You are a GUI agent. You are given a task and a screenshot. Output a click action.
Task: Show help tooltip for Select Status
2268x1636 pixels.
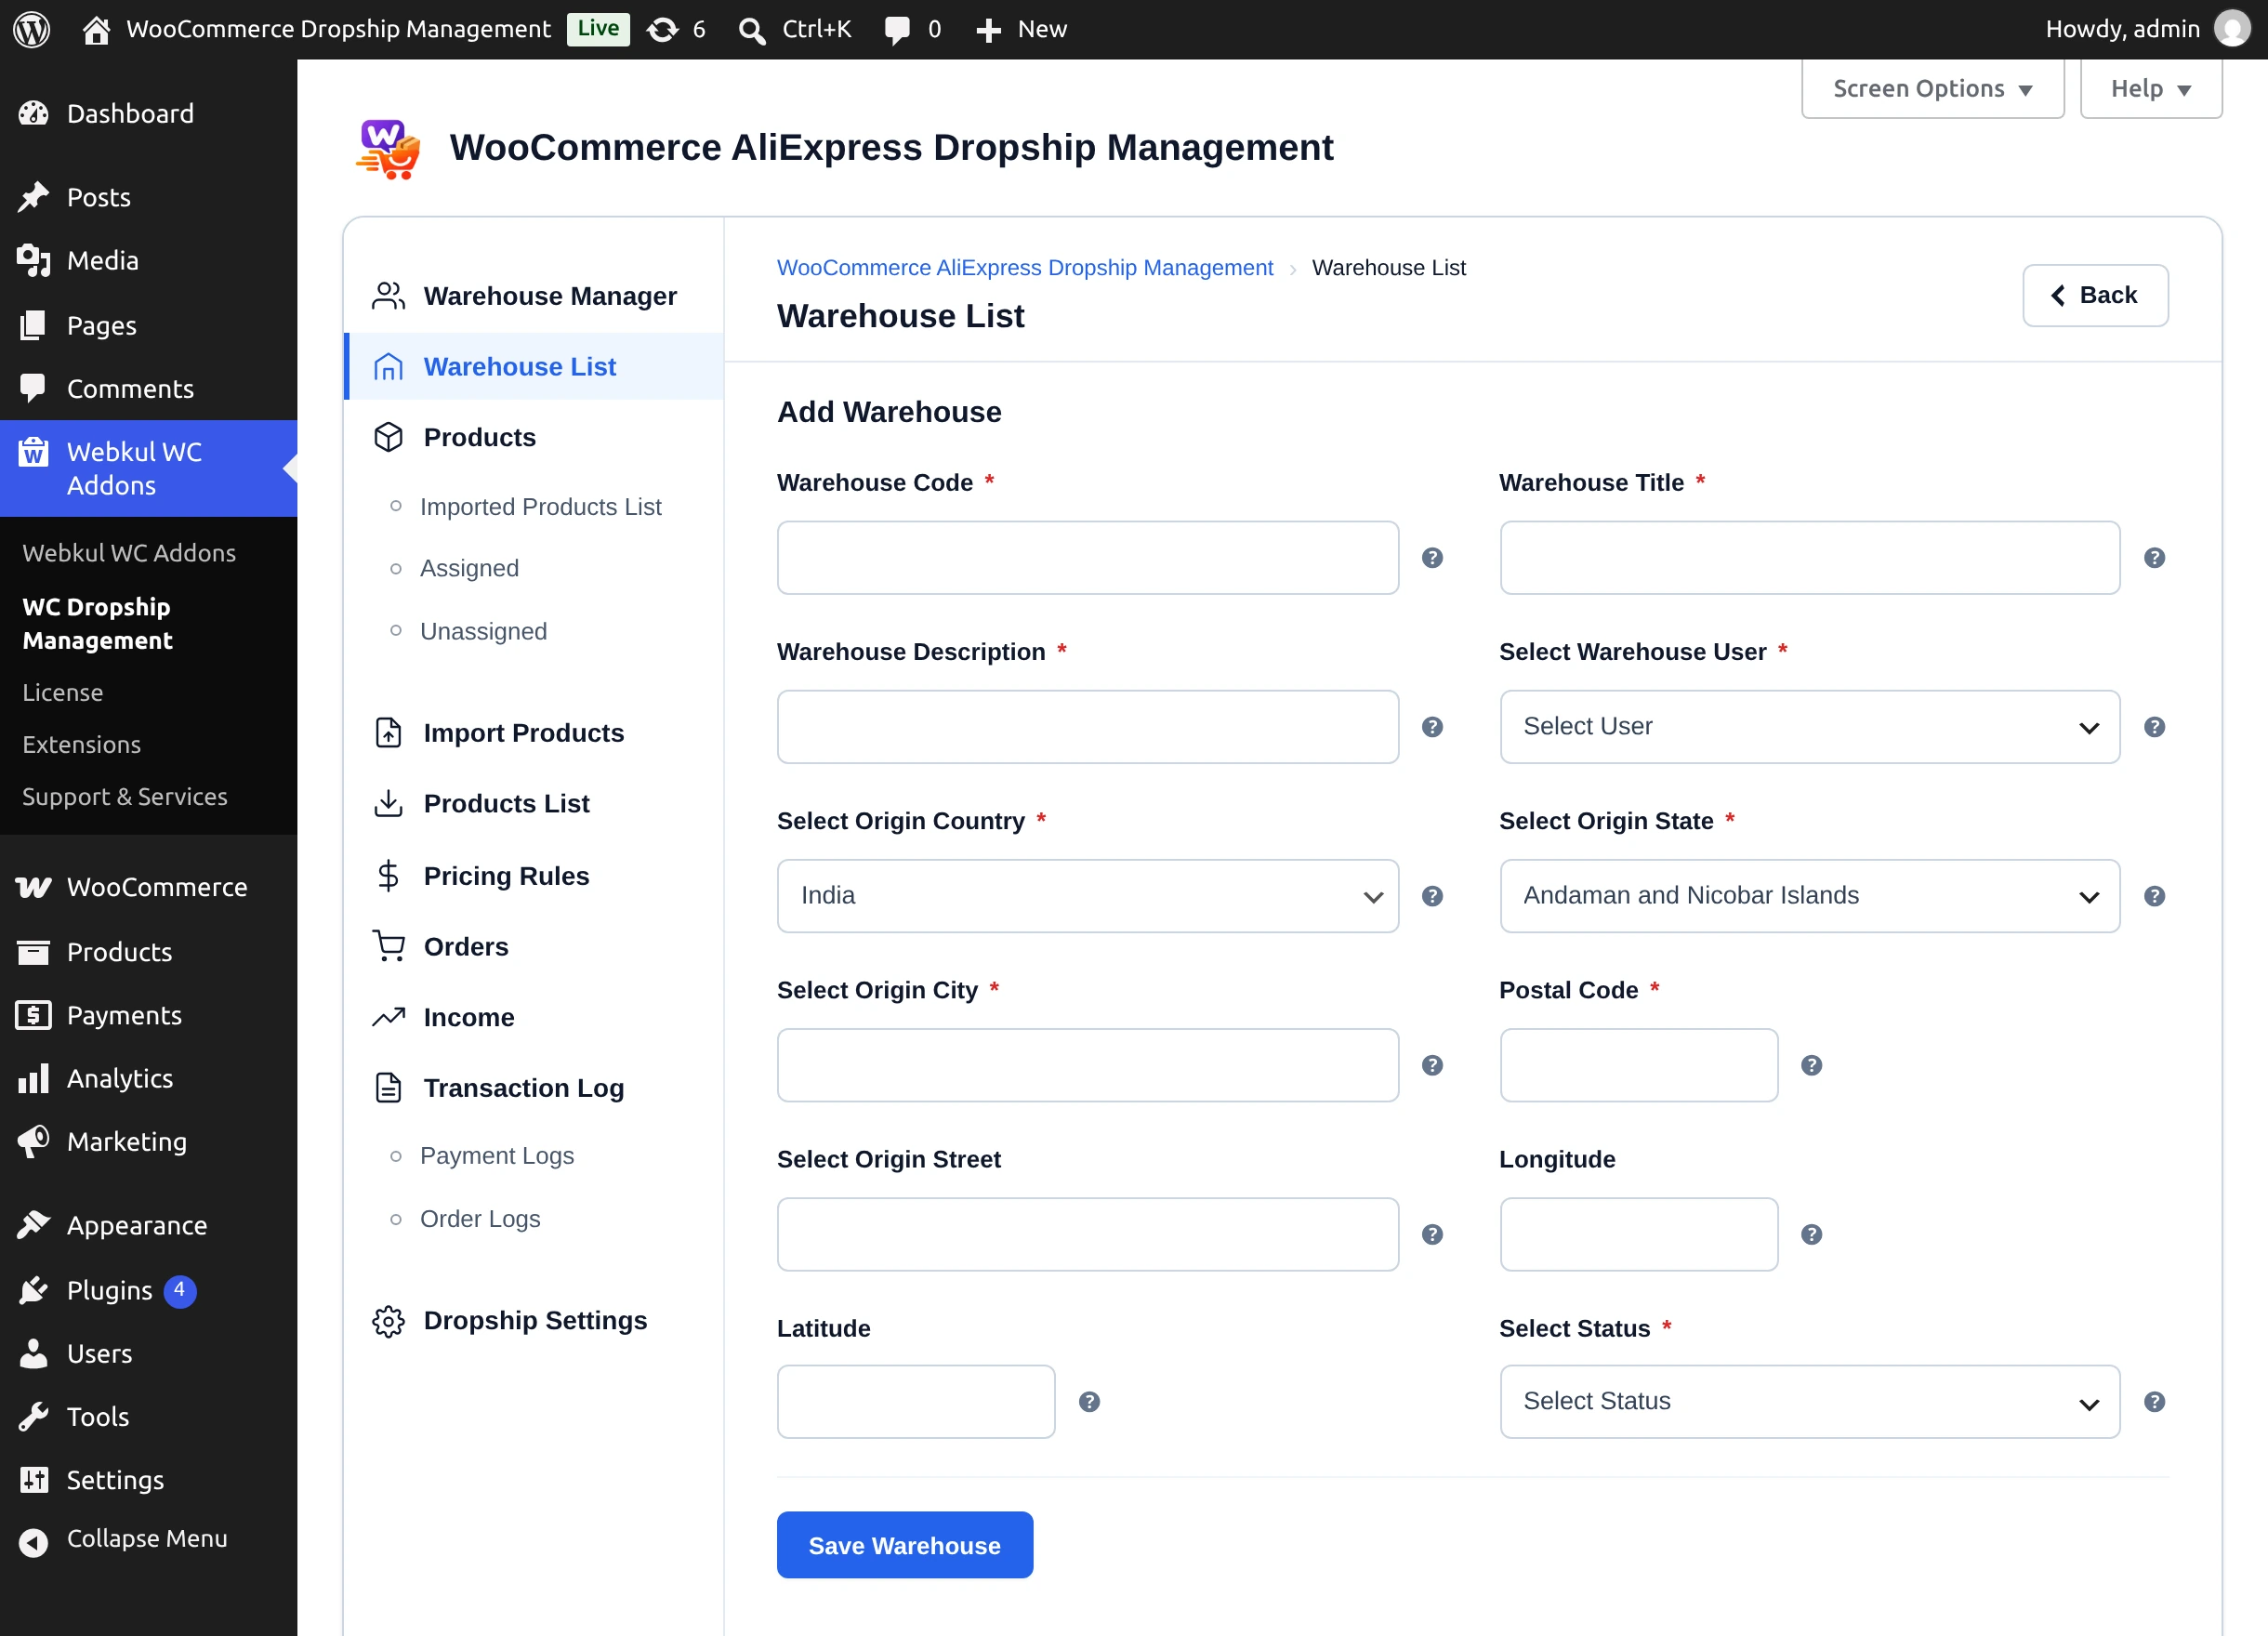pos(2154,1402)
